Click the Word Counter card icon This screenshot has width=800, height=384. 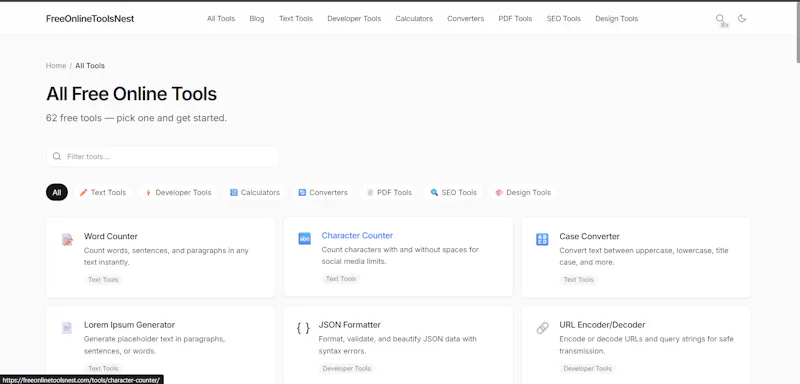click(67, 239)
